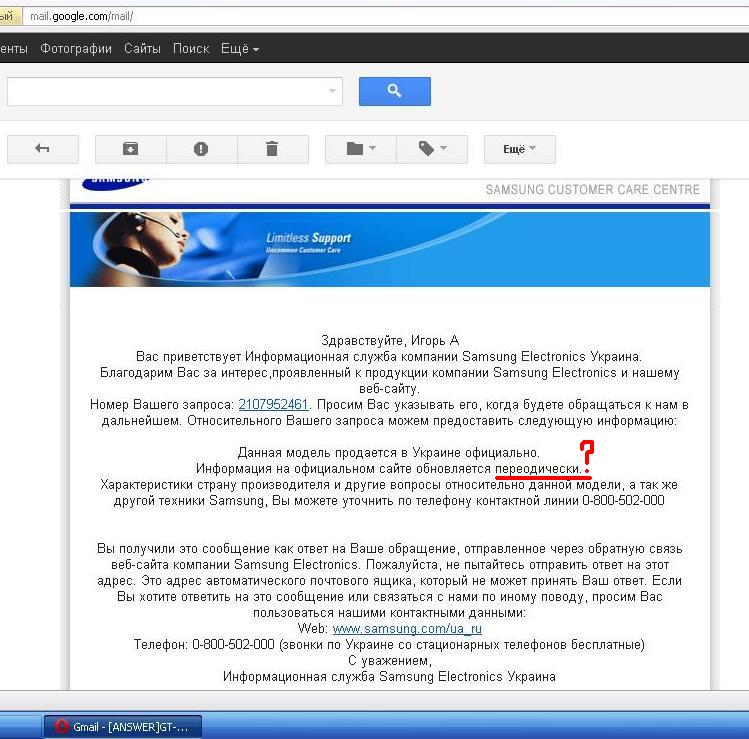Archive this email with the archive icon
The image size is (749, 739).
pyautogui.click(x=130, y=149)
